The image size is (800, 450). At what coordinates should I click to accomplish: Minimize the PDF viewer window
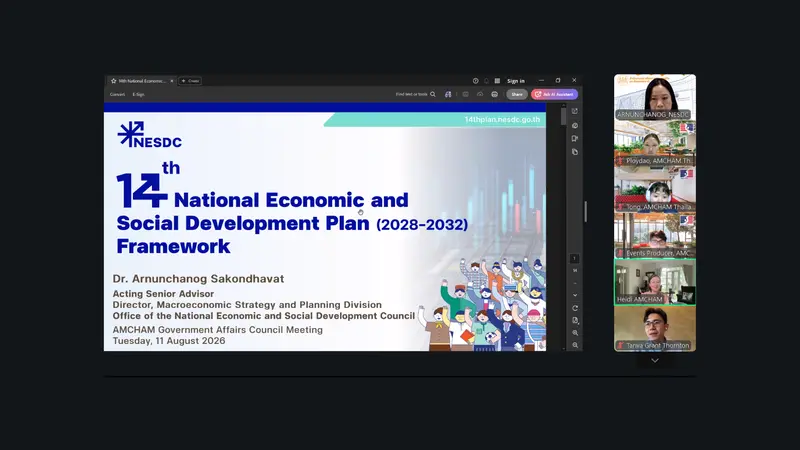(x=541, y=81)
